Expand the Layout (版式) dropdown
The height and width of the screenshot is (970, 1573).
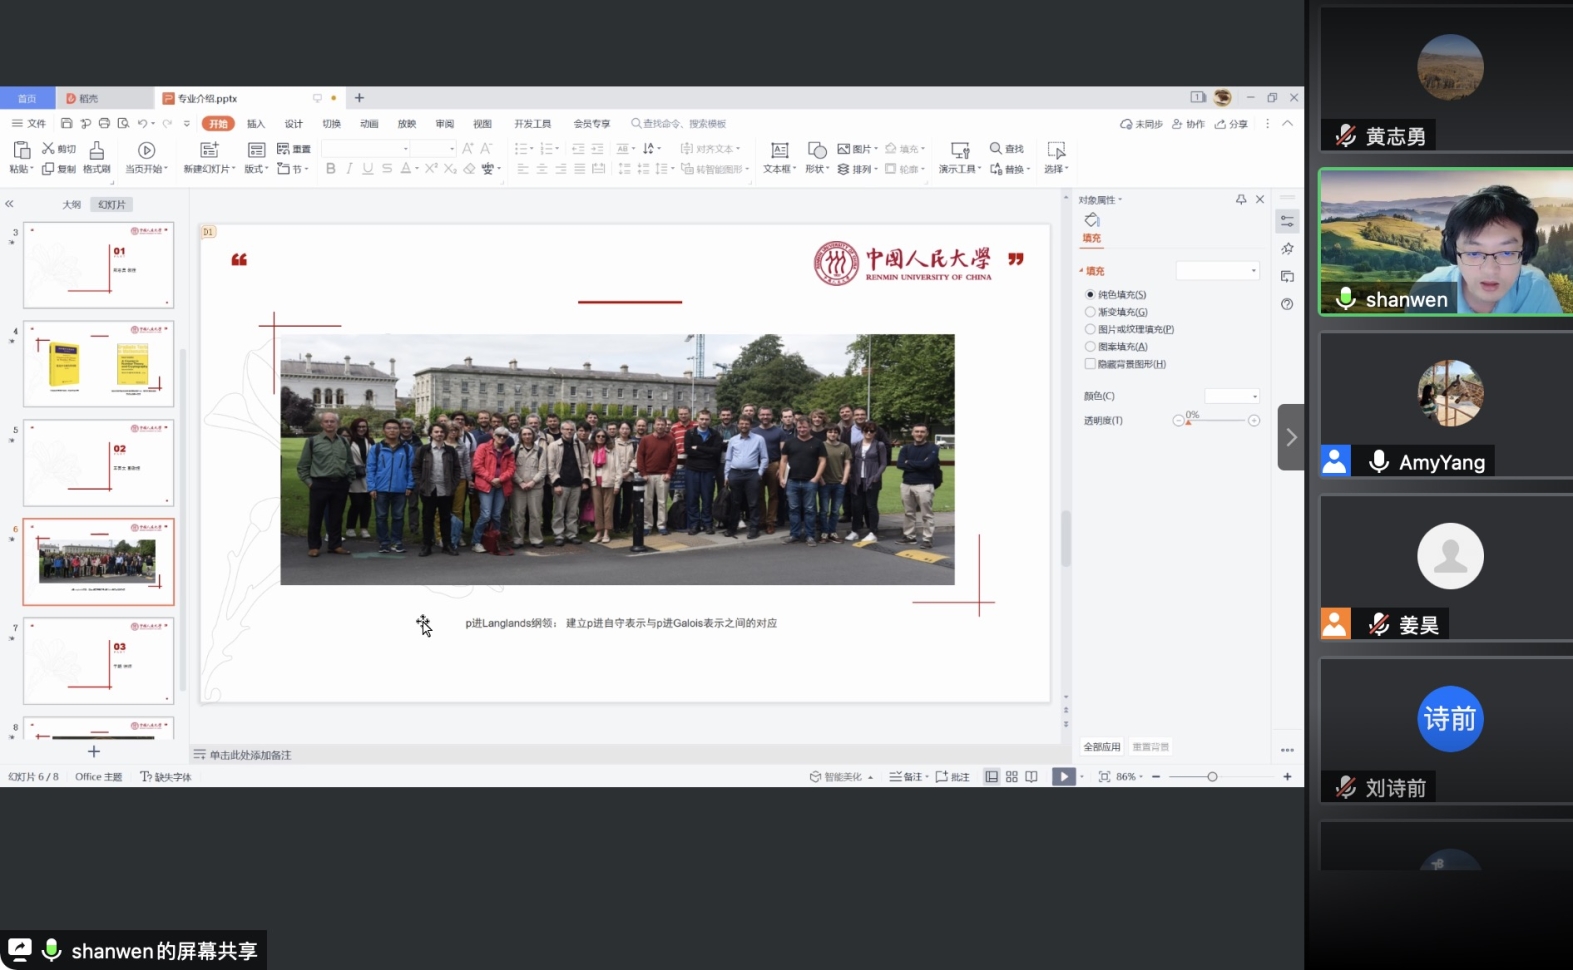pyautogui.click(x=257, y=169)
